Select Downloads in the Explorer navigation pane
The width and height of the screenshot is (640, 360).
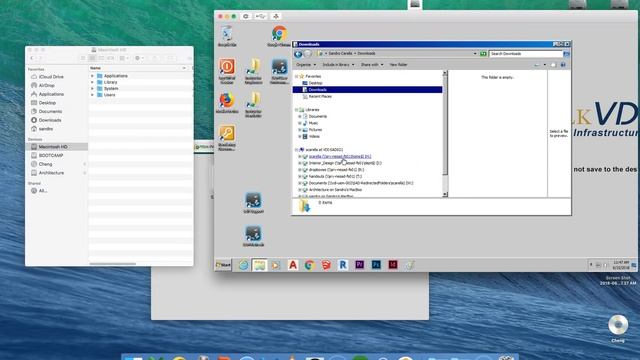[367, 90]
